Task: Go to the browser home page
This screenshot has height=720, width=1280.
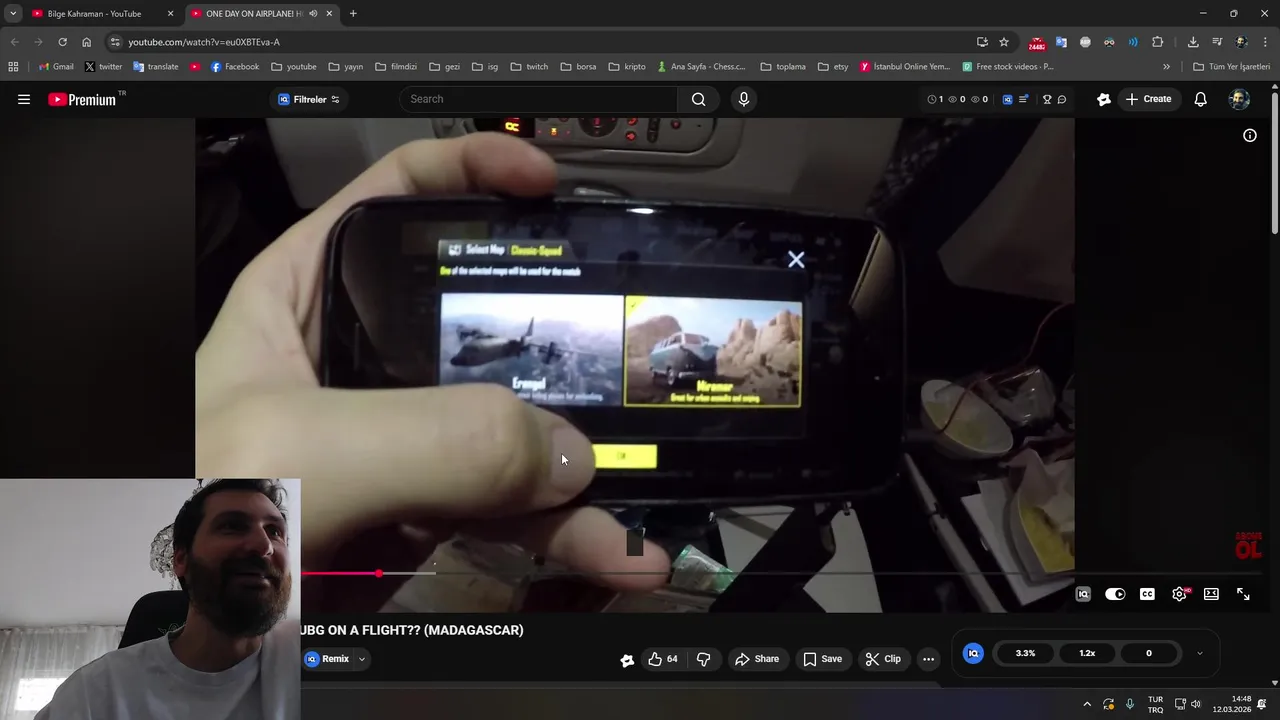Action: pos(86,42)
